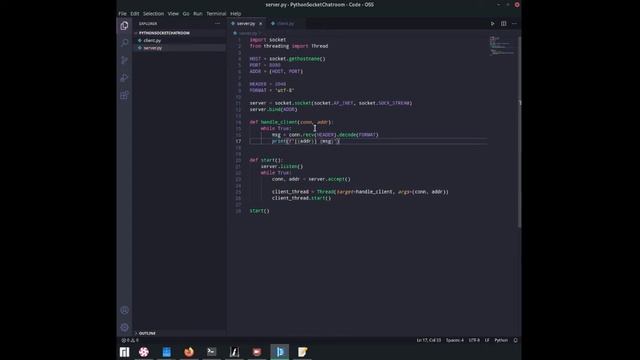The image size is (640, 360).
Task: Switch to the client.py editor tab
Action: [x=285, y=24]
